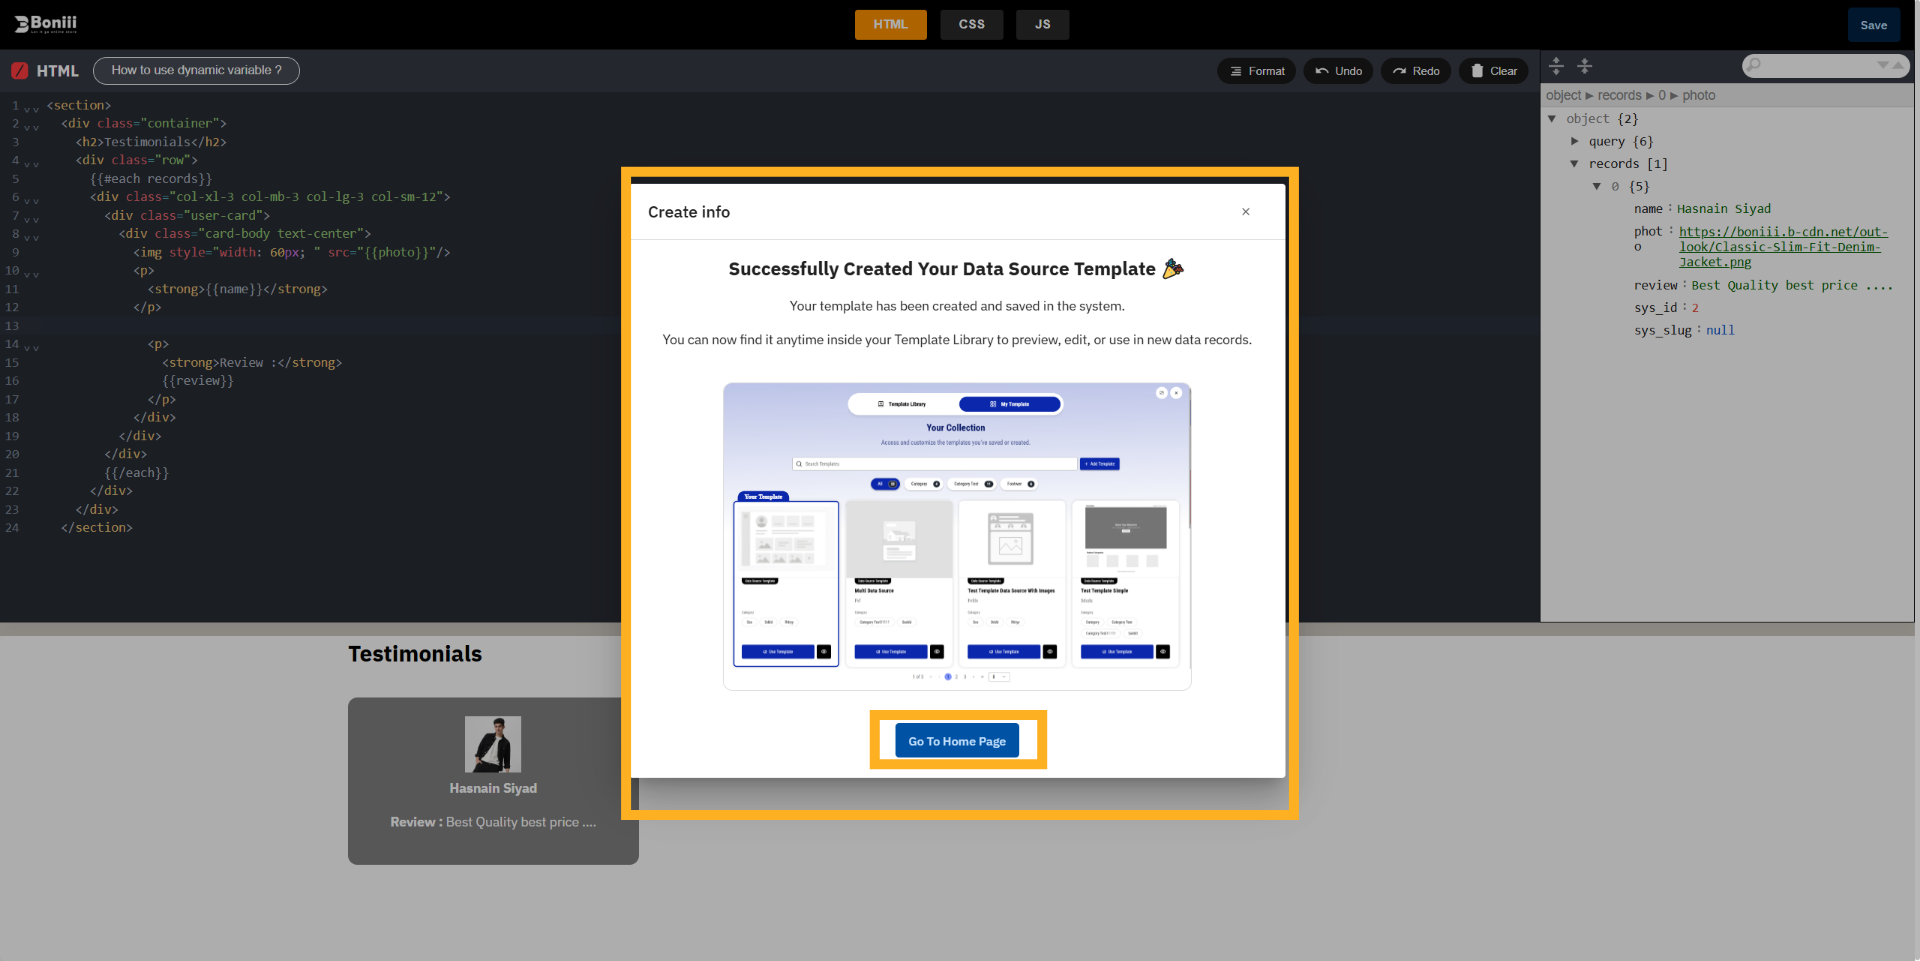The height and width of the screenshot is (961, 1920).
Task: Jump to previous JSON search result
Action: click(x=1897, y=65)
